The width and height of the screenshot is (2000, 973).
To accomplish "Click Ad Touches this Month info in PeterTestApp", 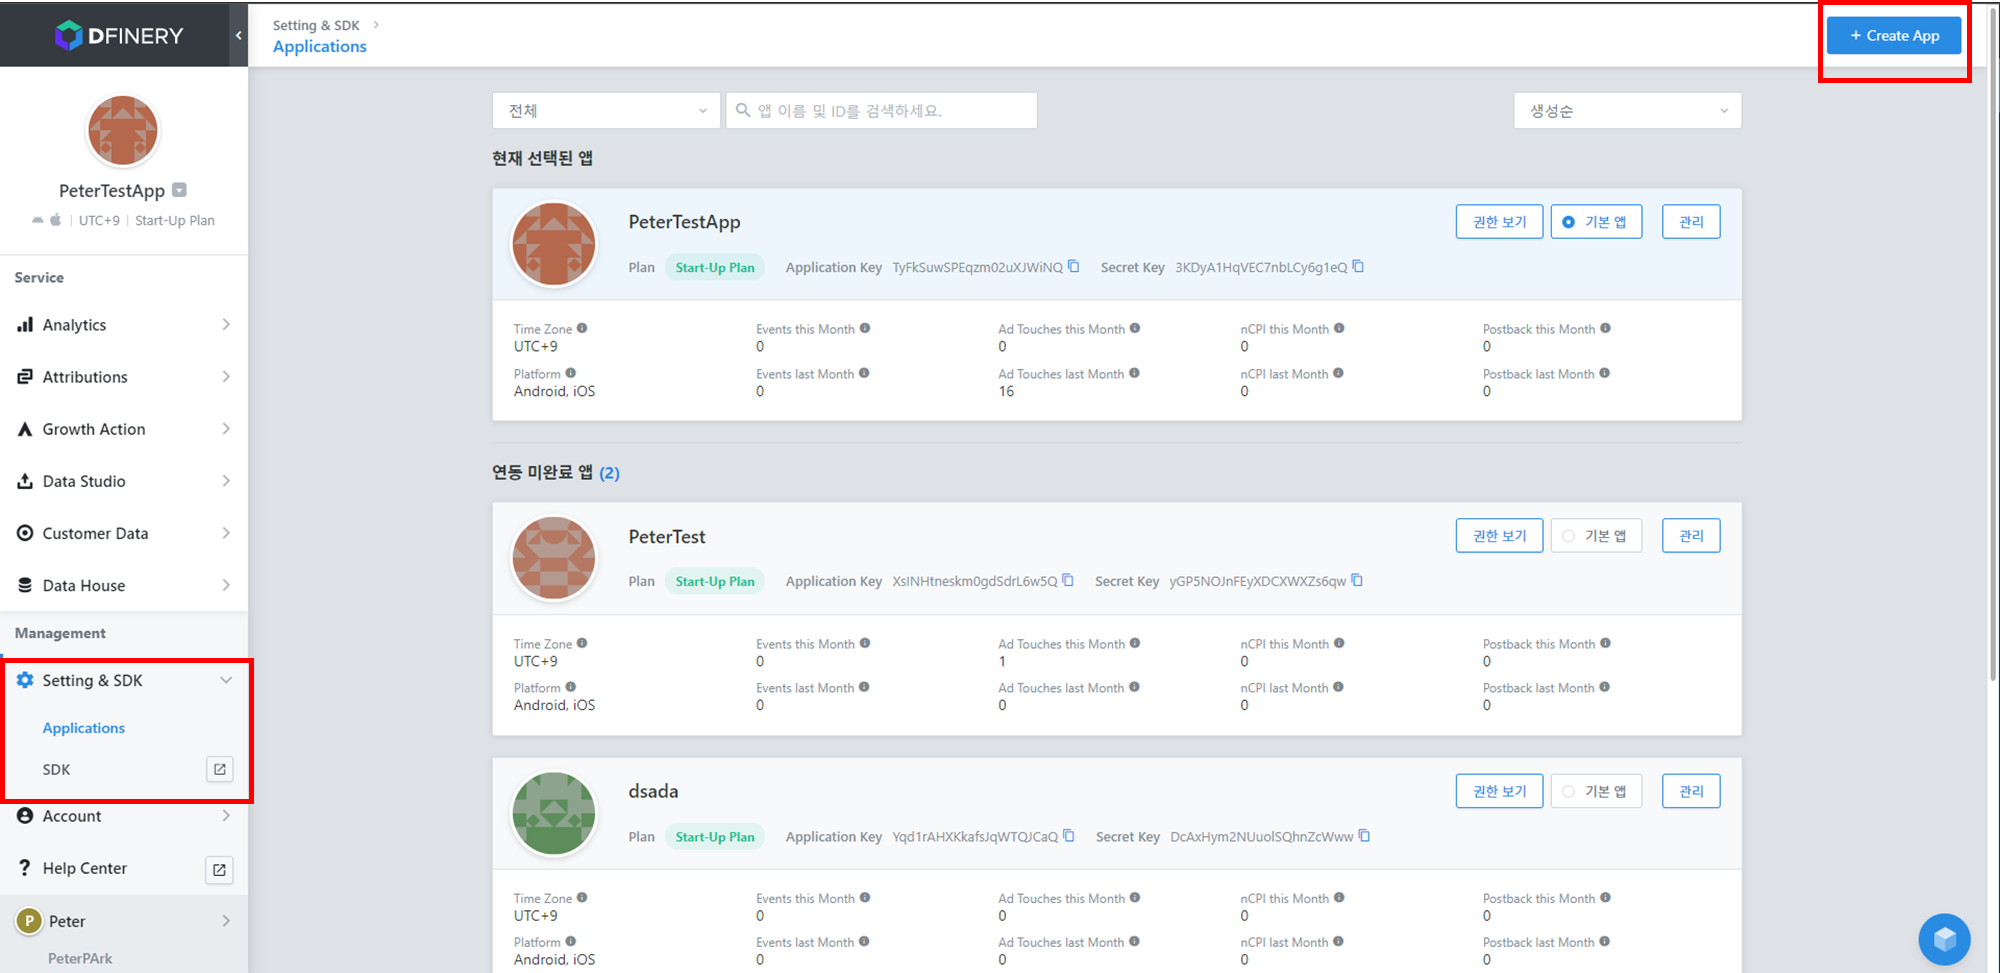I will [x=1135, y=328].
